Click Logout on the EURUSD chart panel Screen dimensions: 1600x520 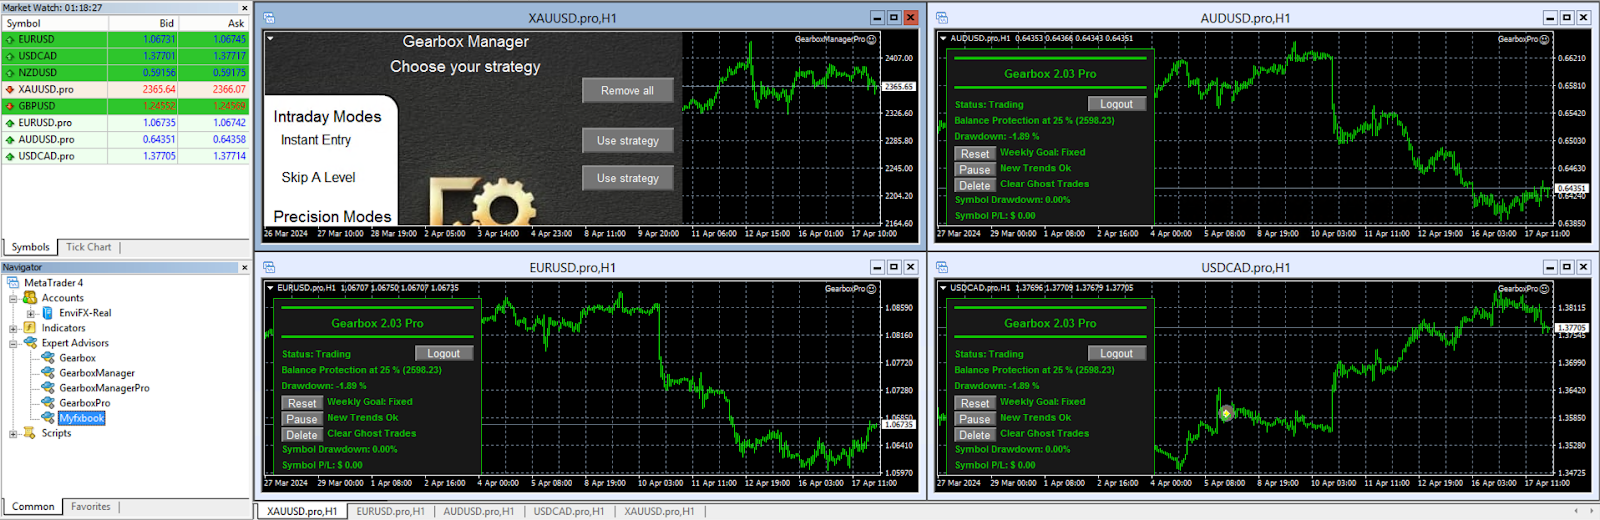point(444,353)
